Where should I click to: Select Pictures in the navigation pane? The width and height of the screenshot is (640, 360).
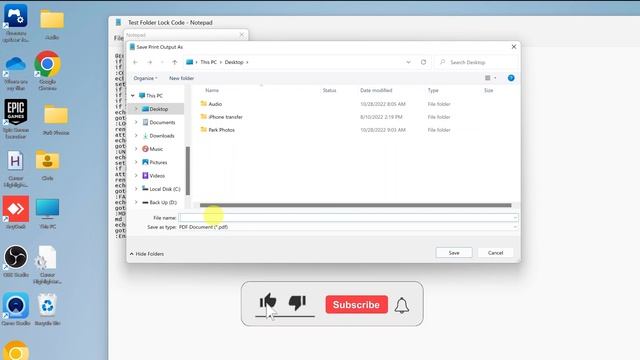tap(158, 162)
